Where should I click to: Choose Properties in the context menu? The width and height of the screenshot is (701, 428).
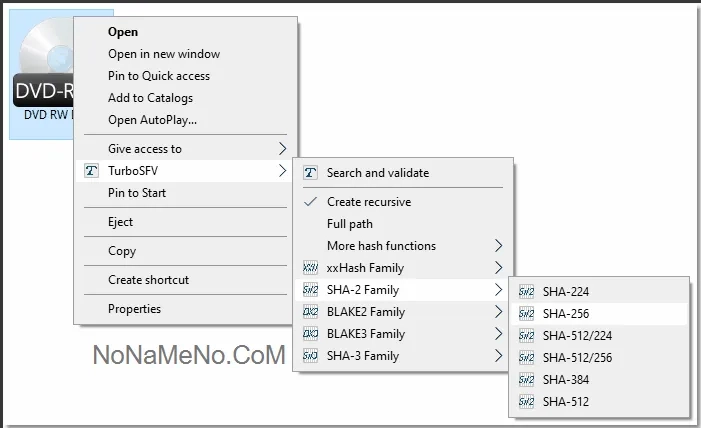[134, 309]
